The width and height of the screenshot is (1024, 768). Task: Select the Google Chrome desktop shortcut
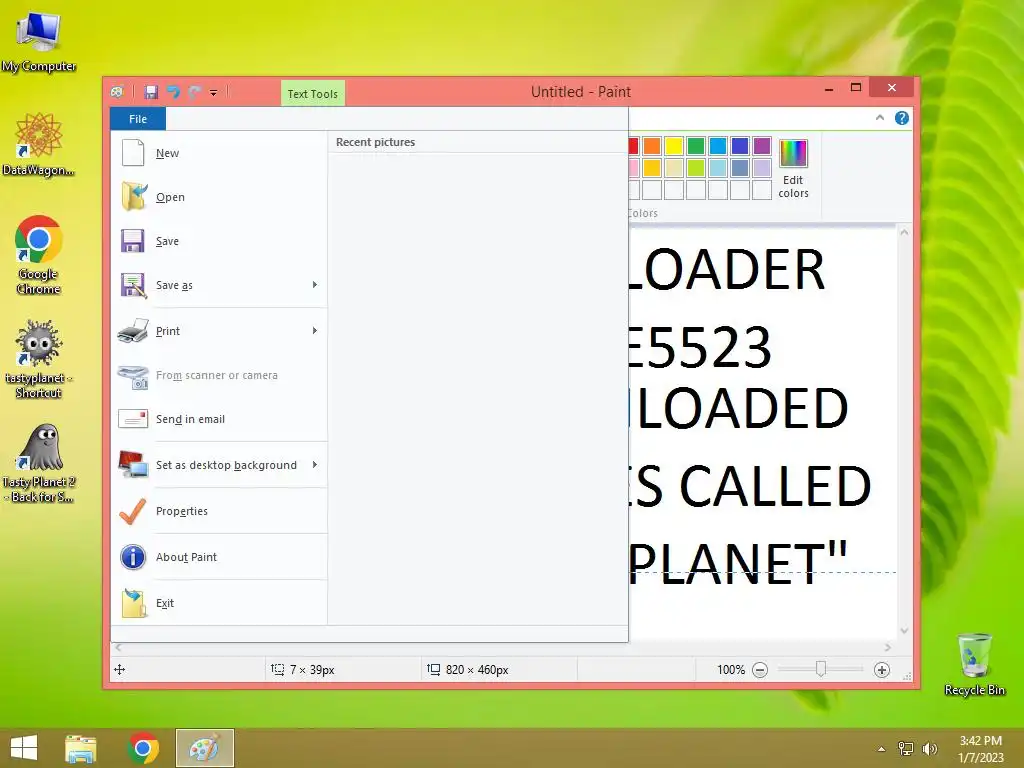39,255
